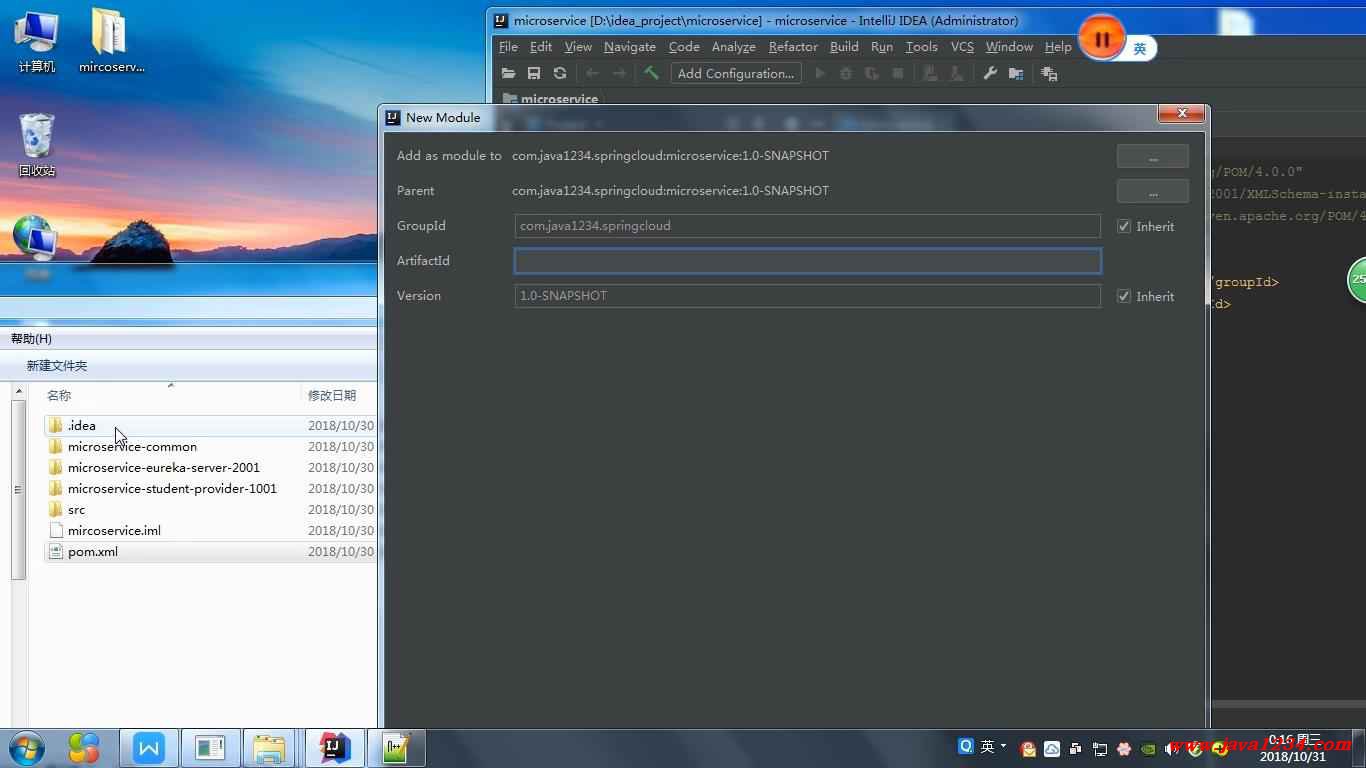1366x768 pixels.
Task: Open the Analyze menu
Action: click(x=734, y=47)
